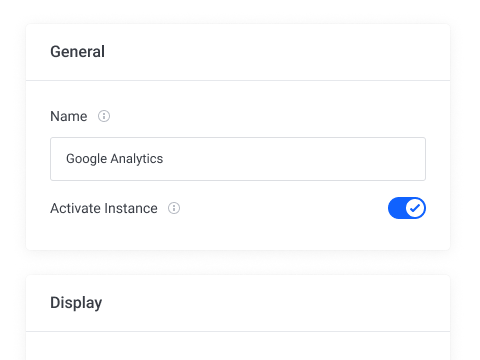
Task: Click the info icon next to Name
Action: 104,116
